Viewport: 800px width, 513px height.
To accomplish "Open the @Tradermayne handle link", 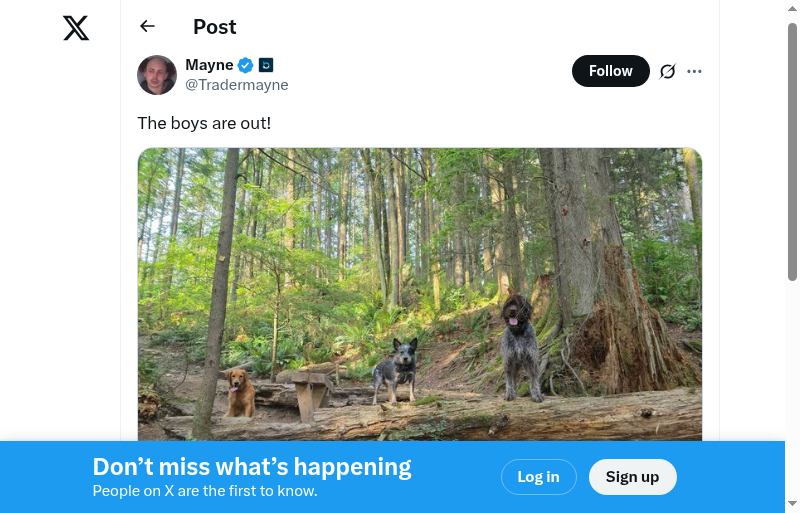I will point(237,85).
